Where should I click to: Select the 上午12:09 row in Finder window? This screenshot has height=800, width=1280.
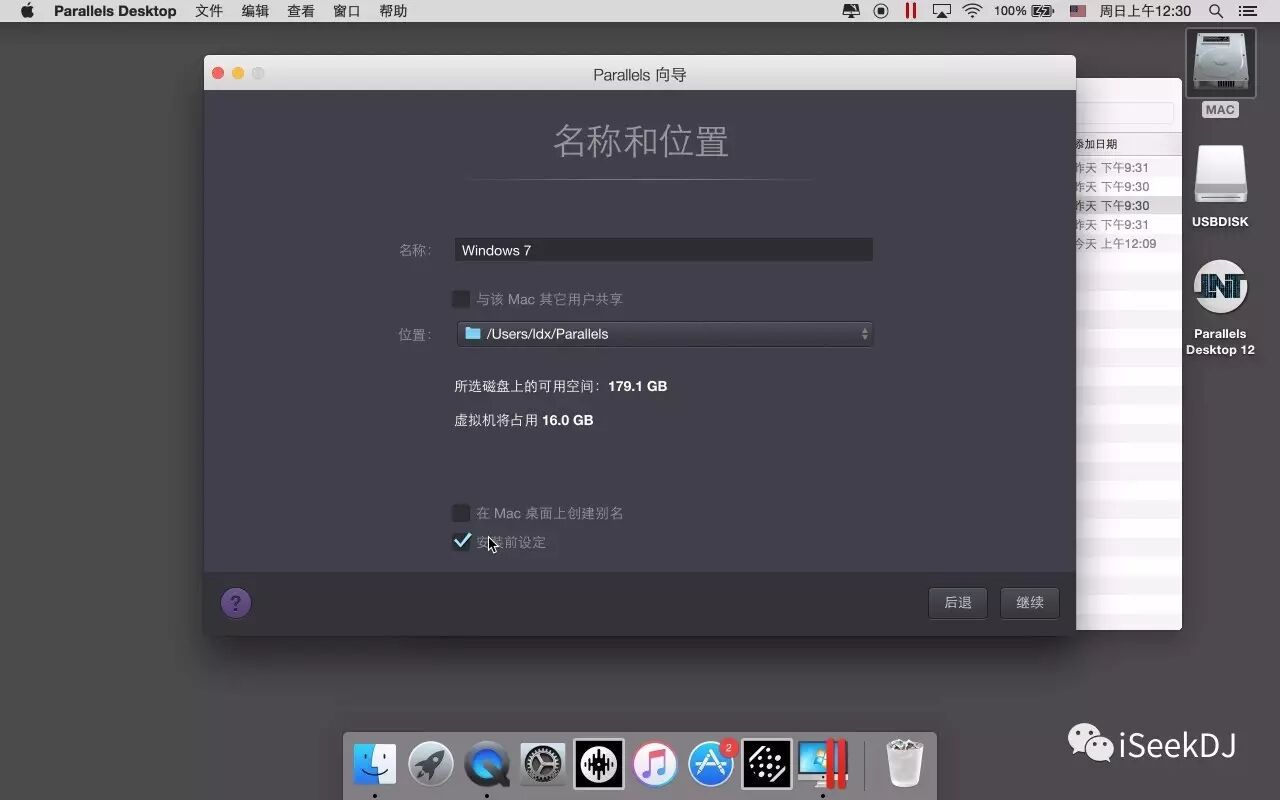1128,244
